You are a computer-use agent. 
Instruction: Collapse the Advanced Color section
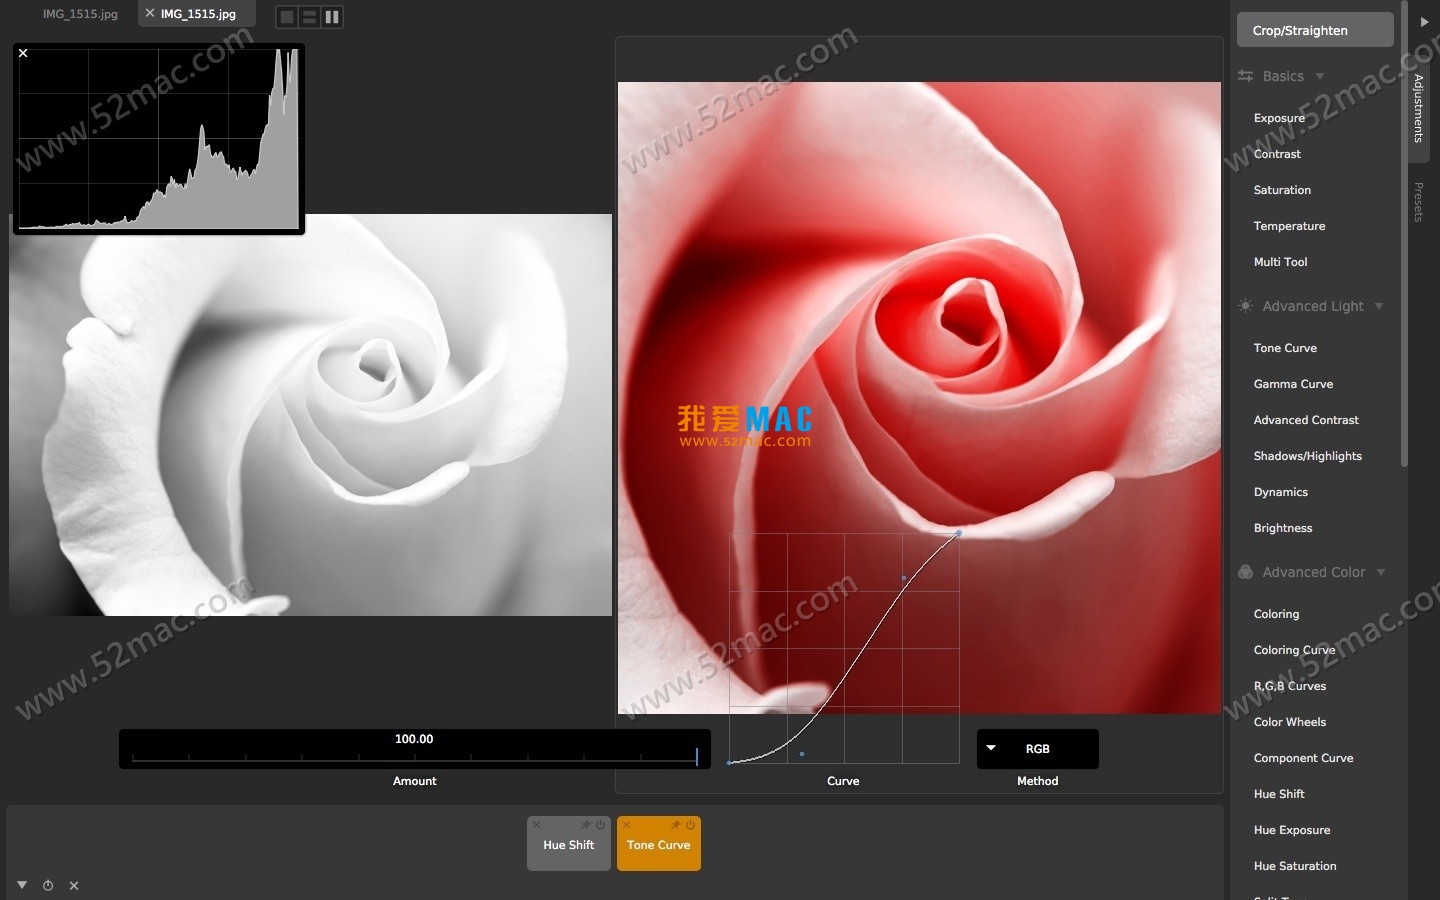(x=1380, y=572)
